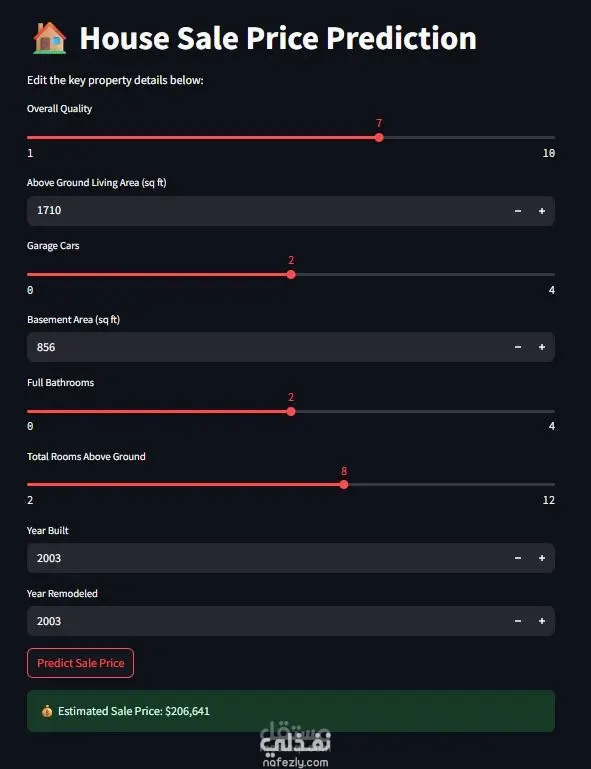
Task: Click the Total Rooms Above Ground slider handle
Action: point(344,485)
